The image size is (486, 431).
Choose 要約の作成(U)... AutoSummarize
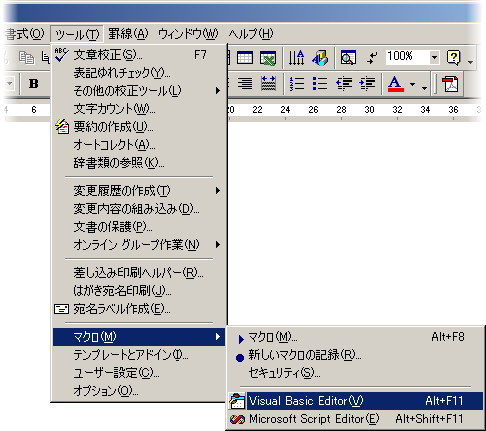coord(139,127)
